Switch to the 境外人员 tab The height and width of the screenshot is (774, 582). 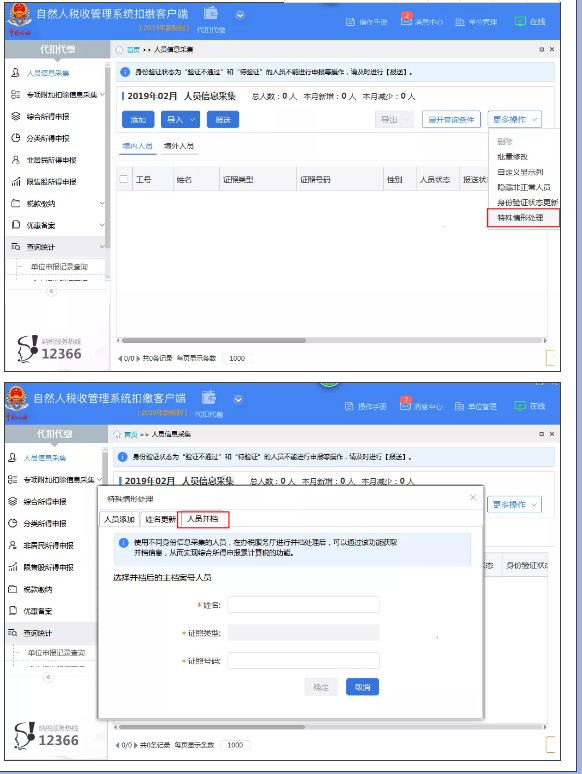179,146
